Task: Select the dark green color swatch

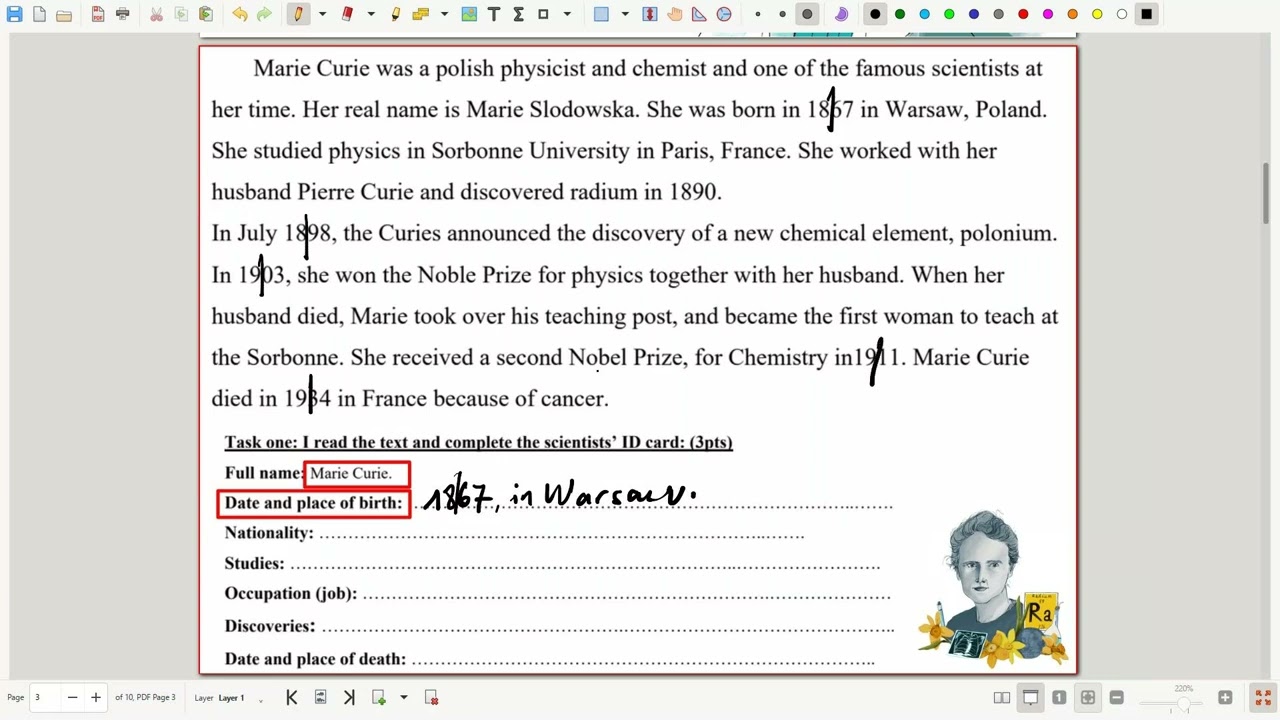Action: (x=900, y=14)
